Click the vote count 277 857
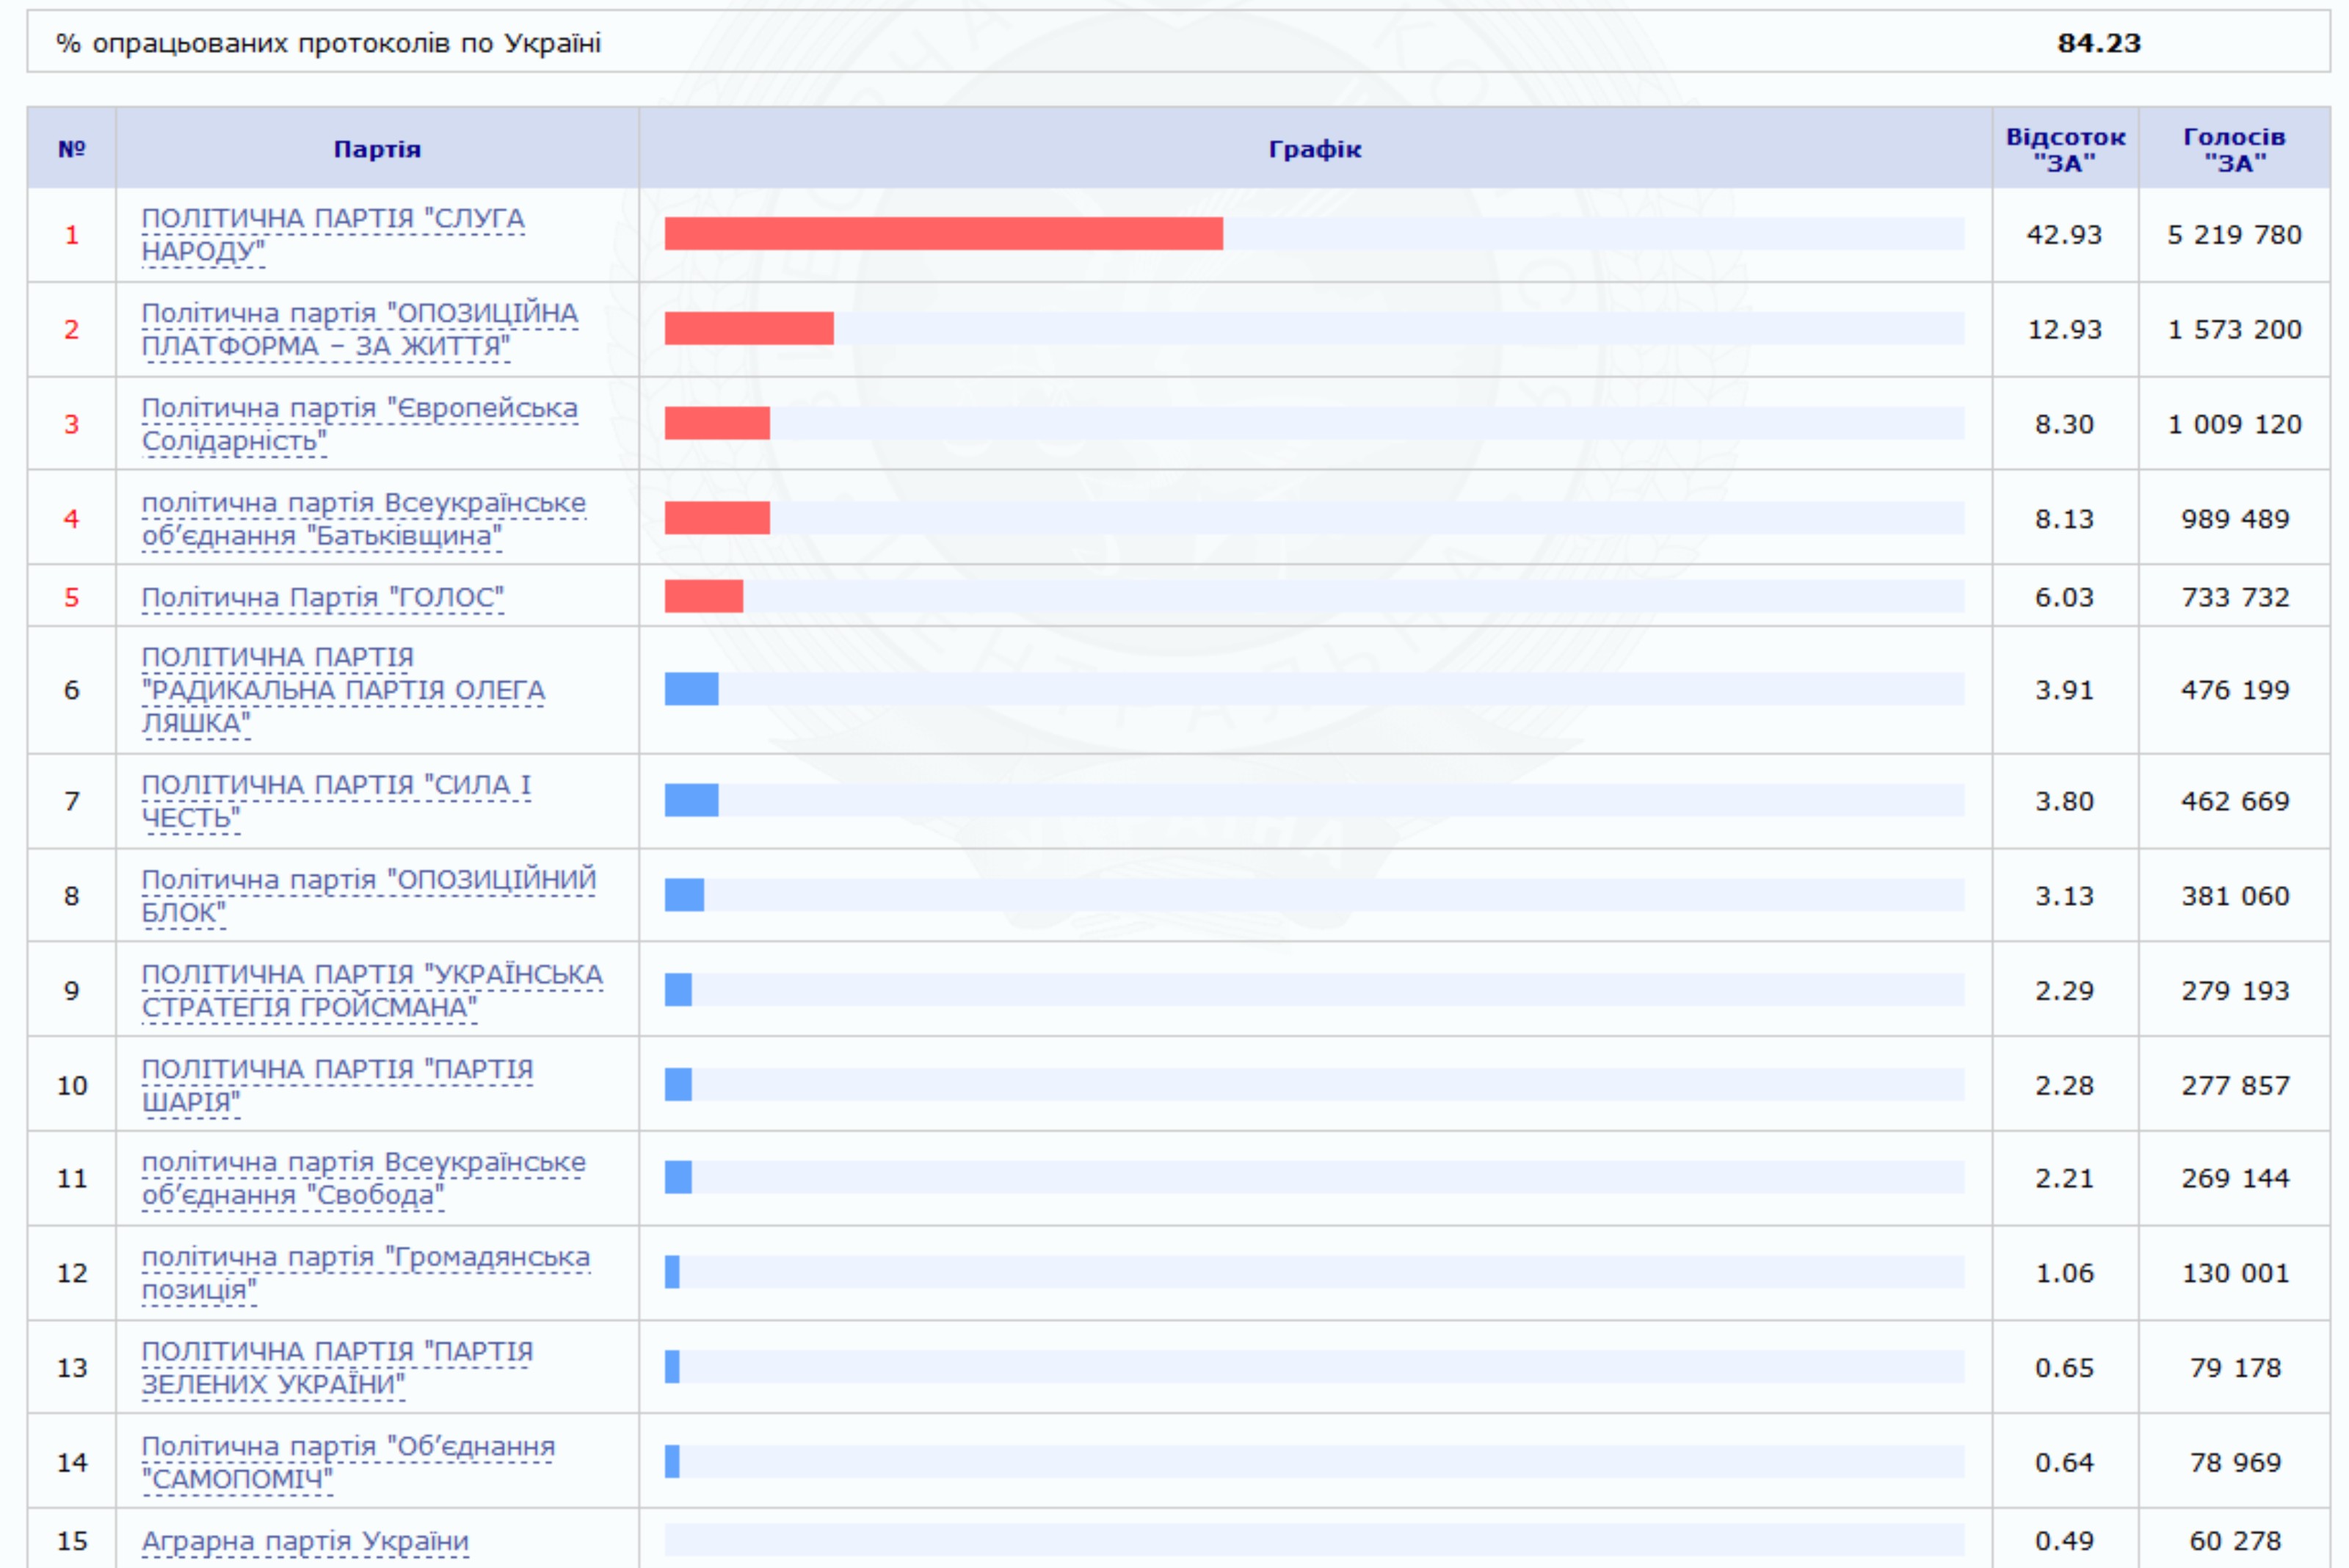The image size is (2349, 1568). tap(2236, 1086)
